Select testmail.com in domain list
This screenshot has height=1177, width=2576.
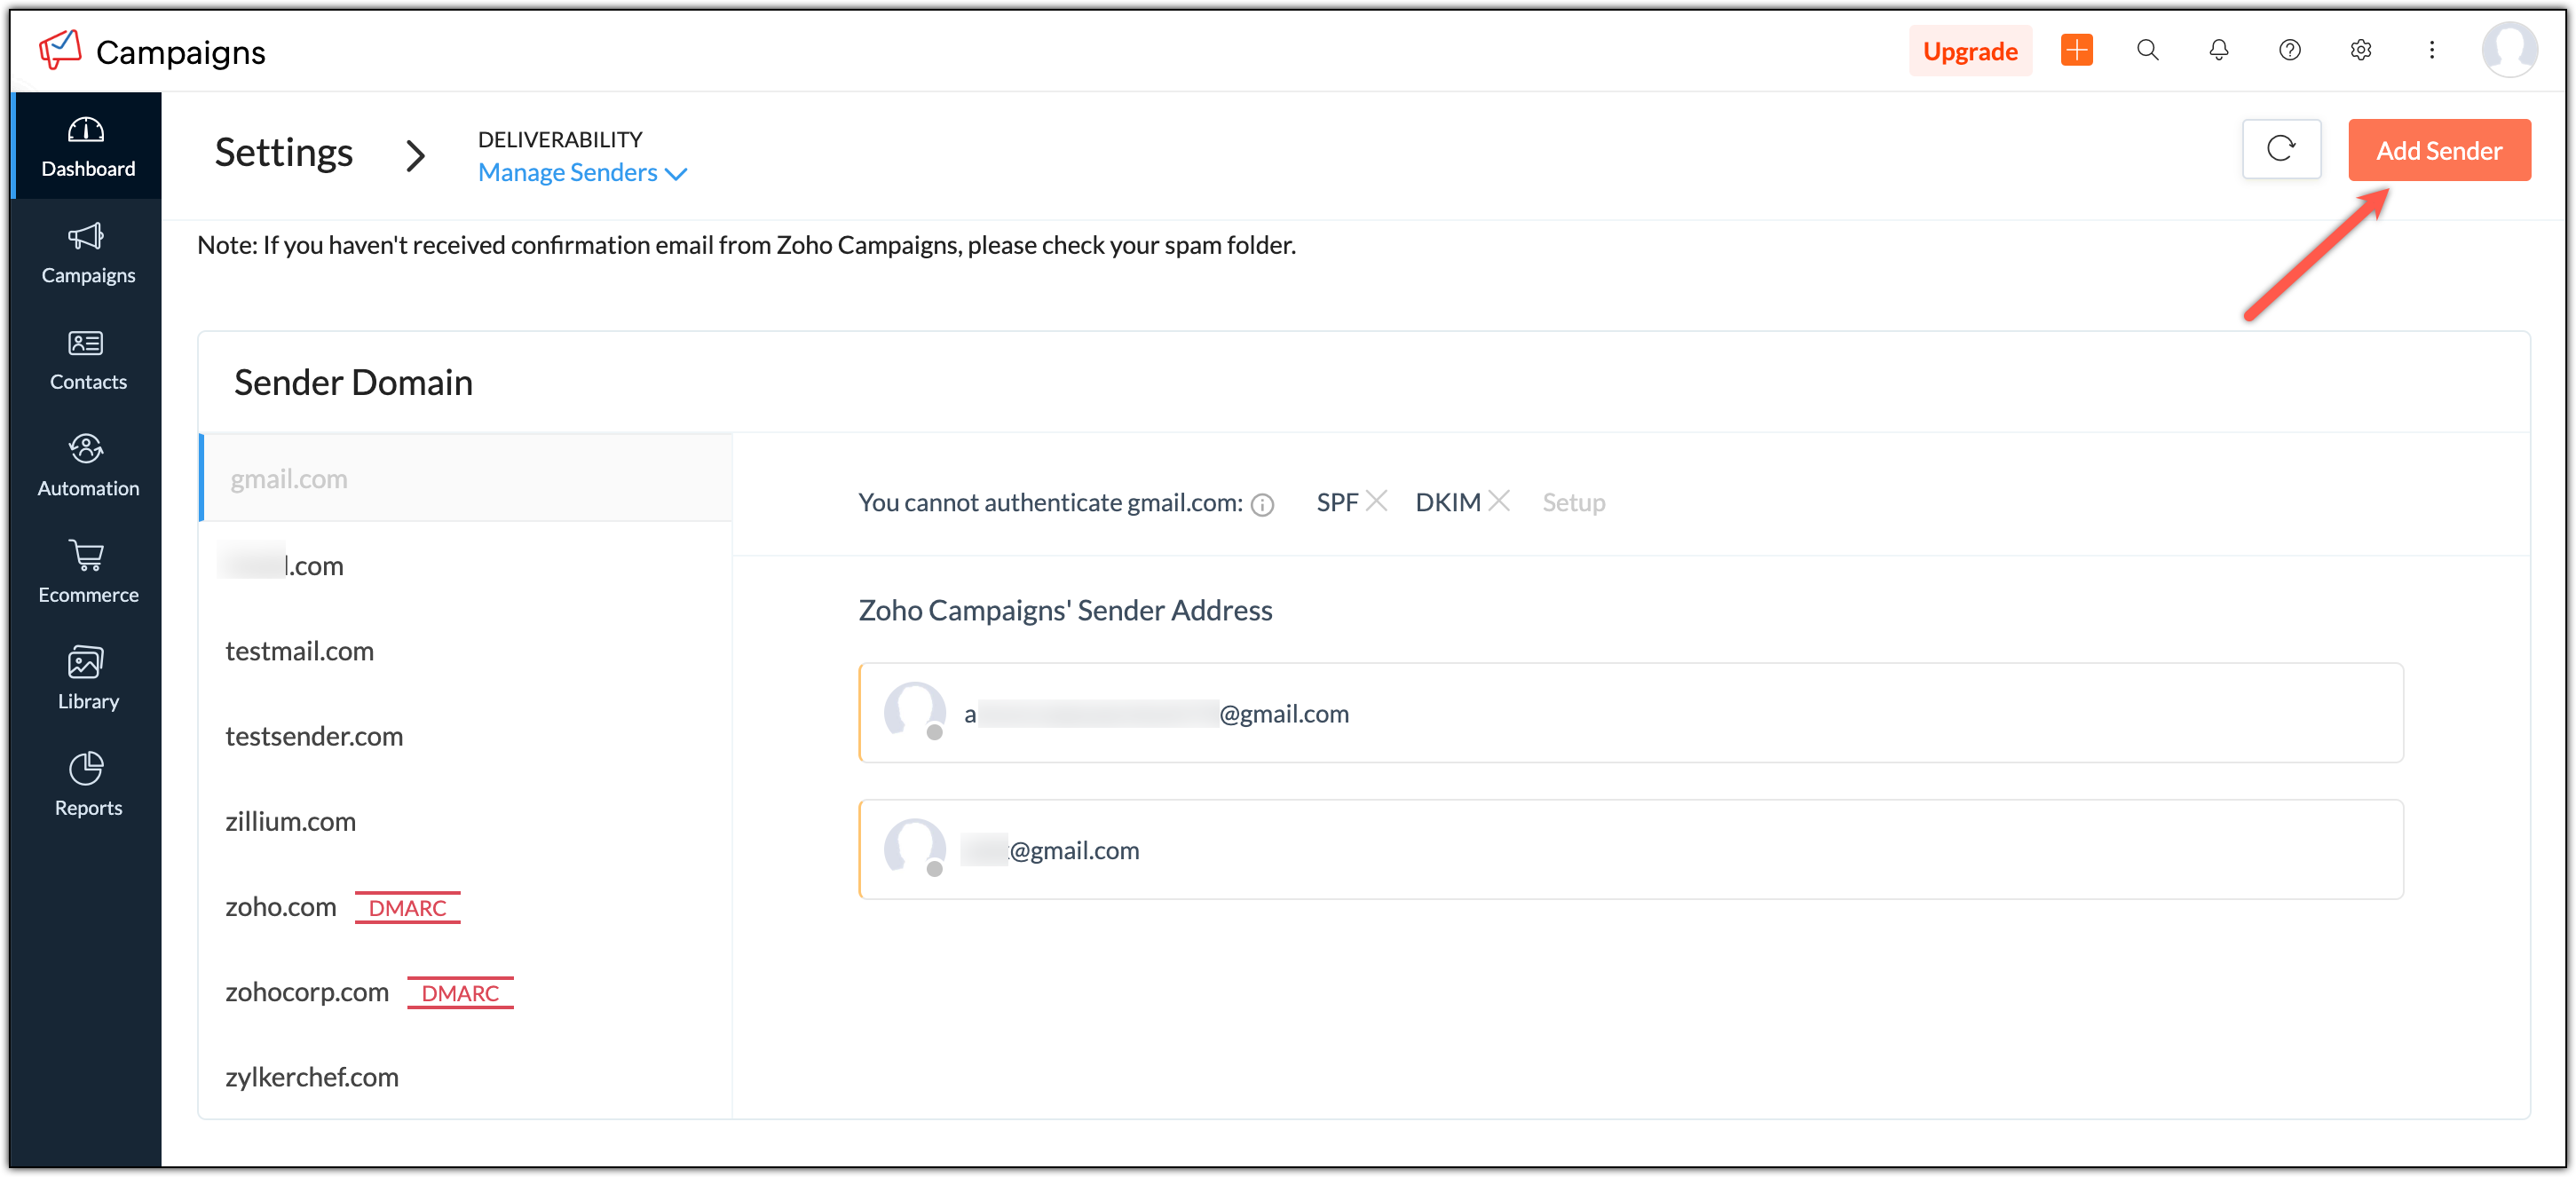pyautogui.click(x=299, y=651)
